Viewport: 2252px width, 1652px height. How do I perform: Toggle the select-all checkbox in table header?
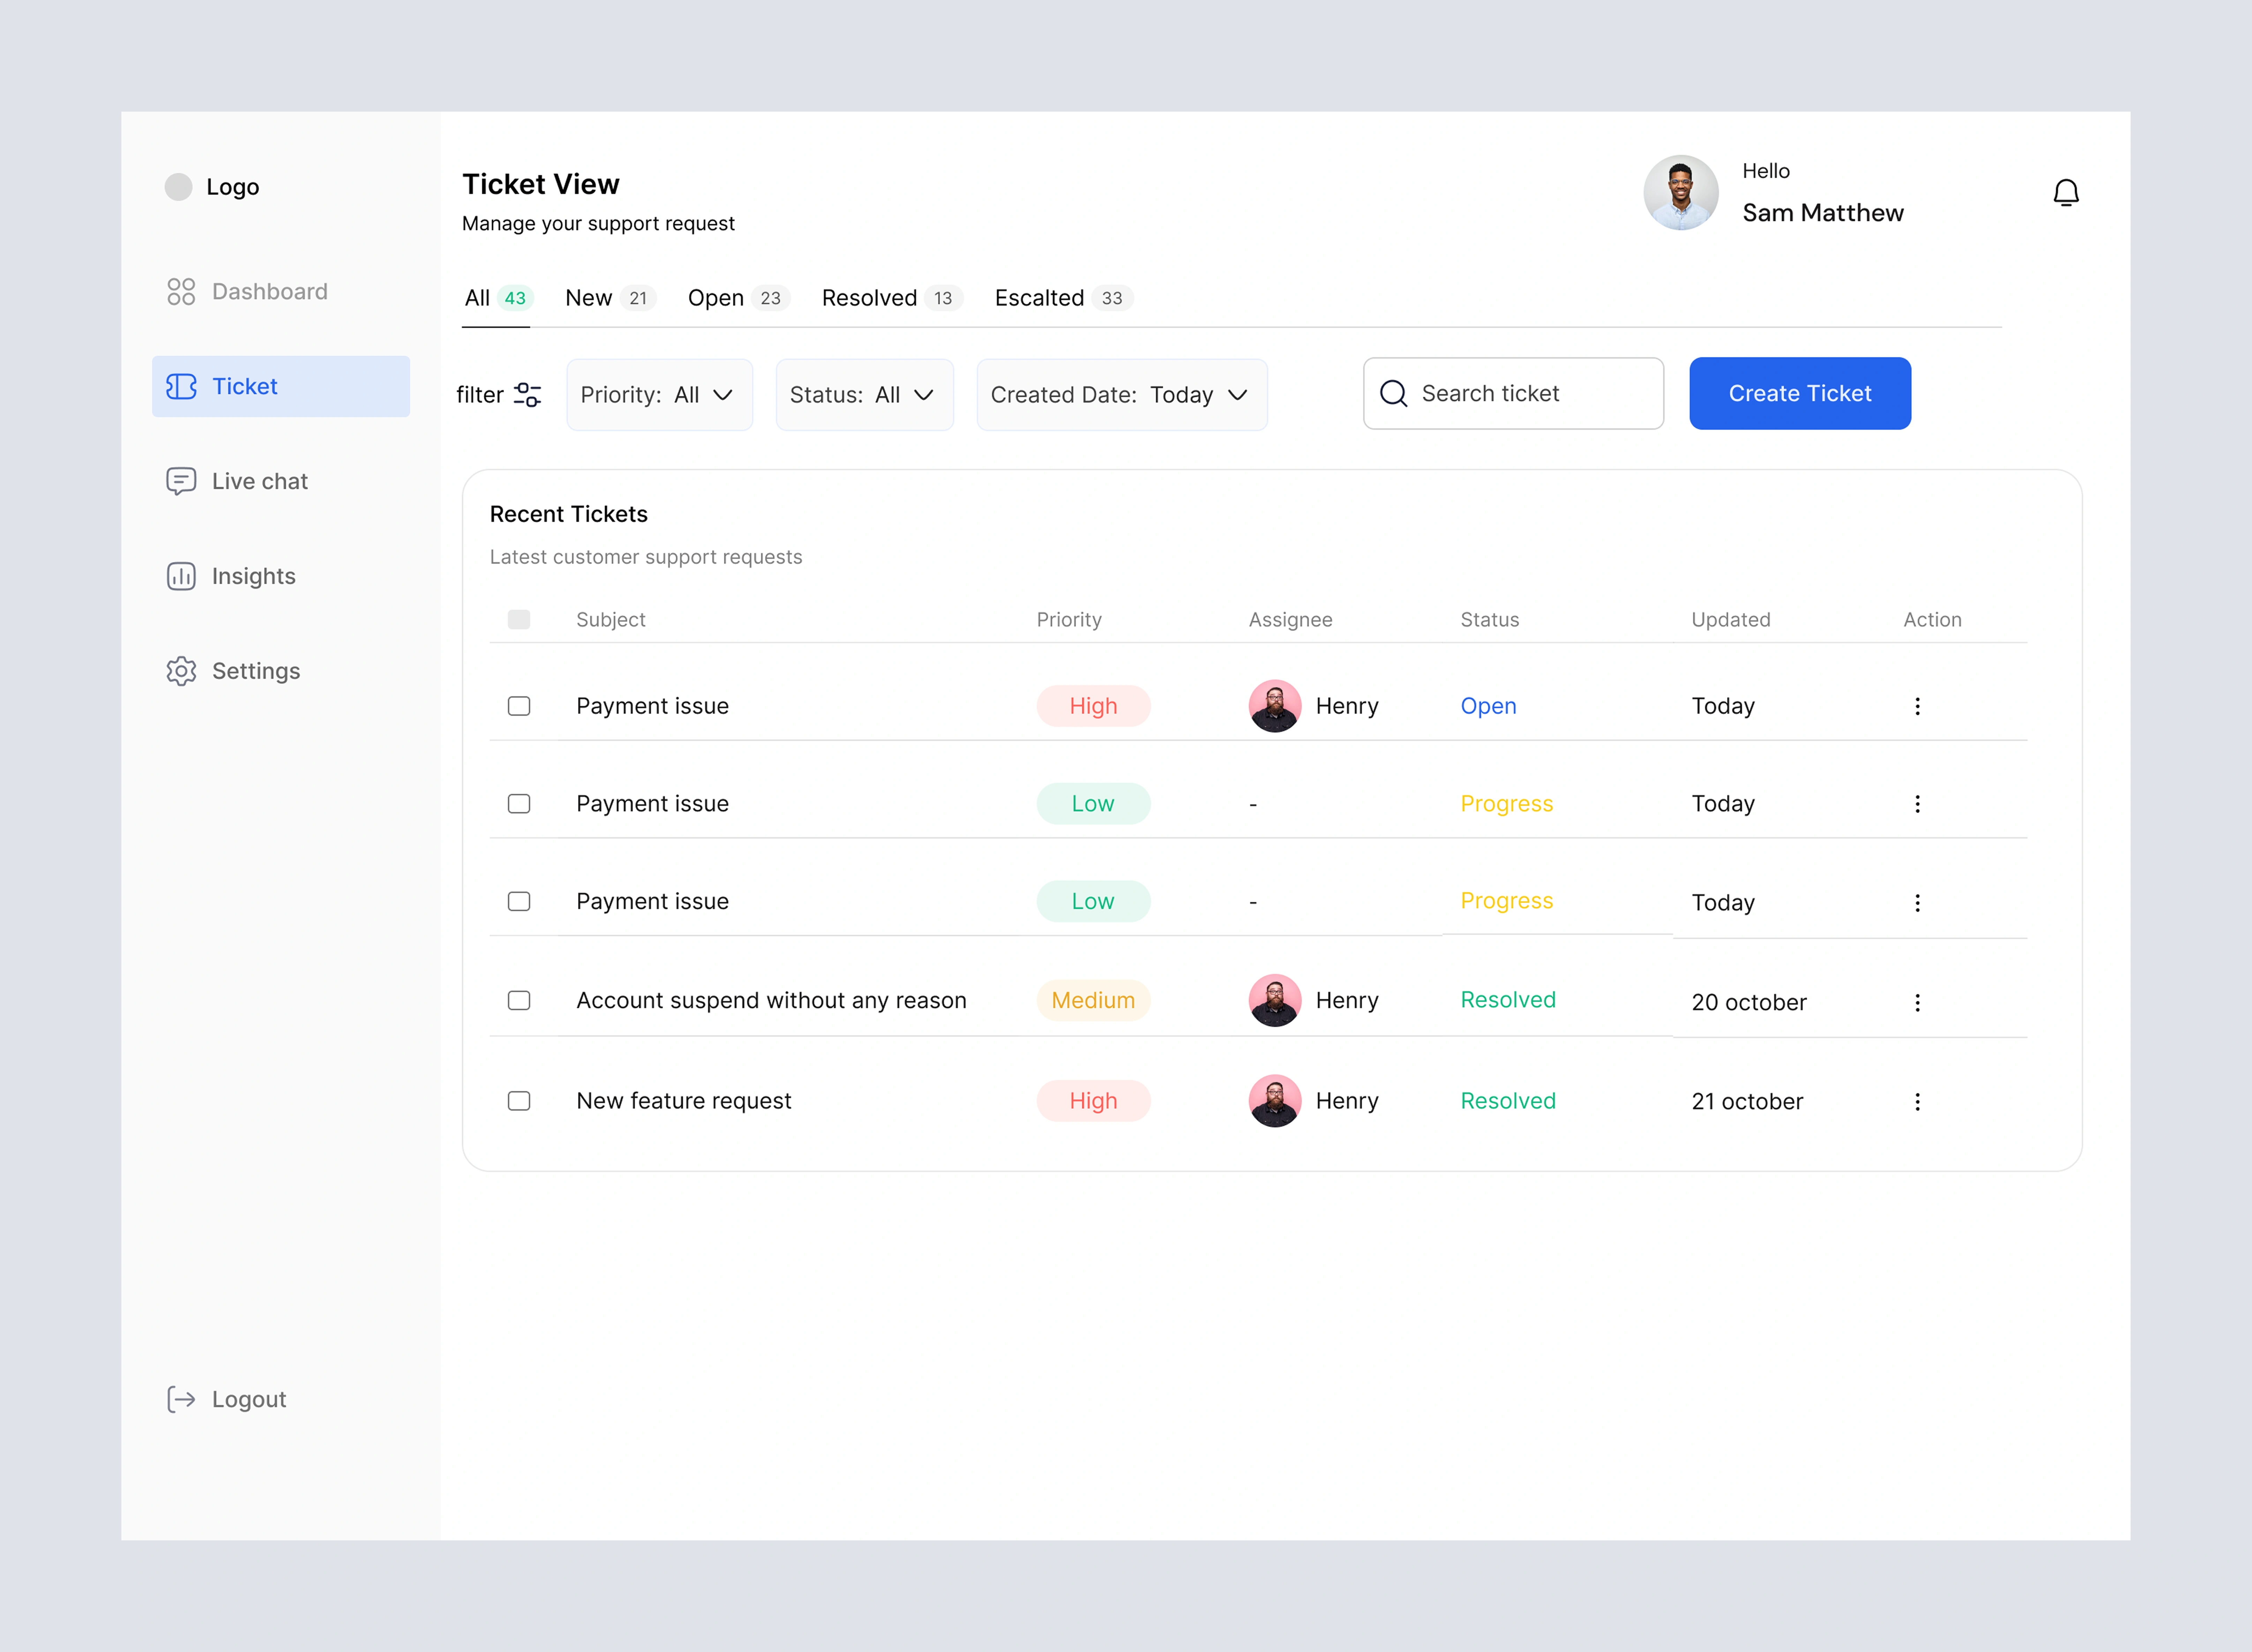pos(519,619)
